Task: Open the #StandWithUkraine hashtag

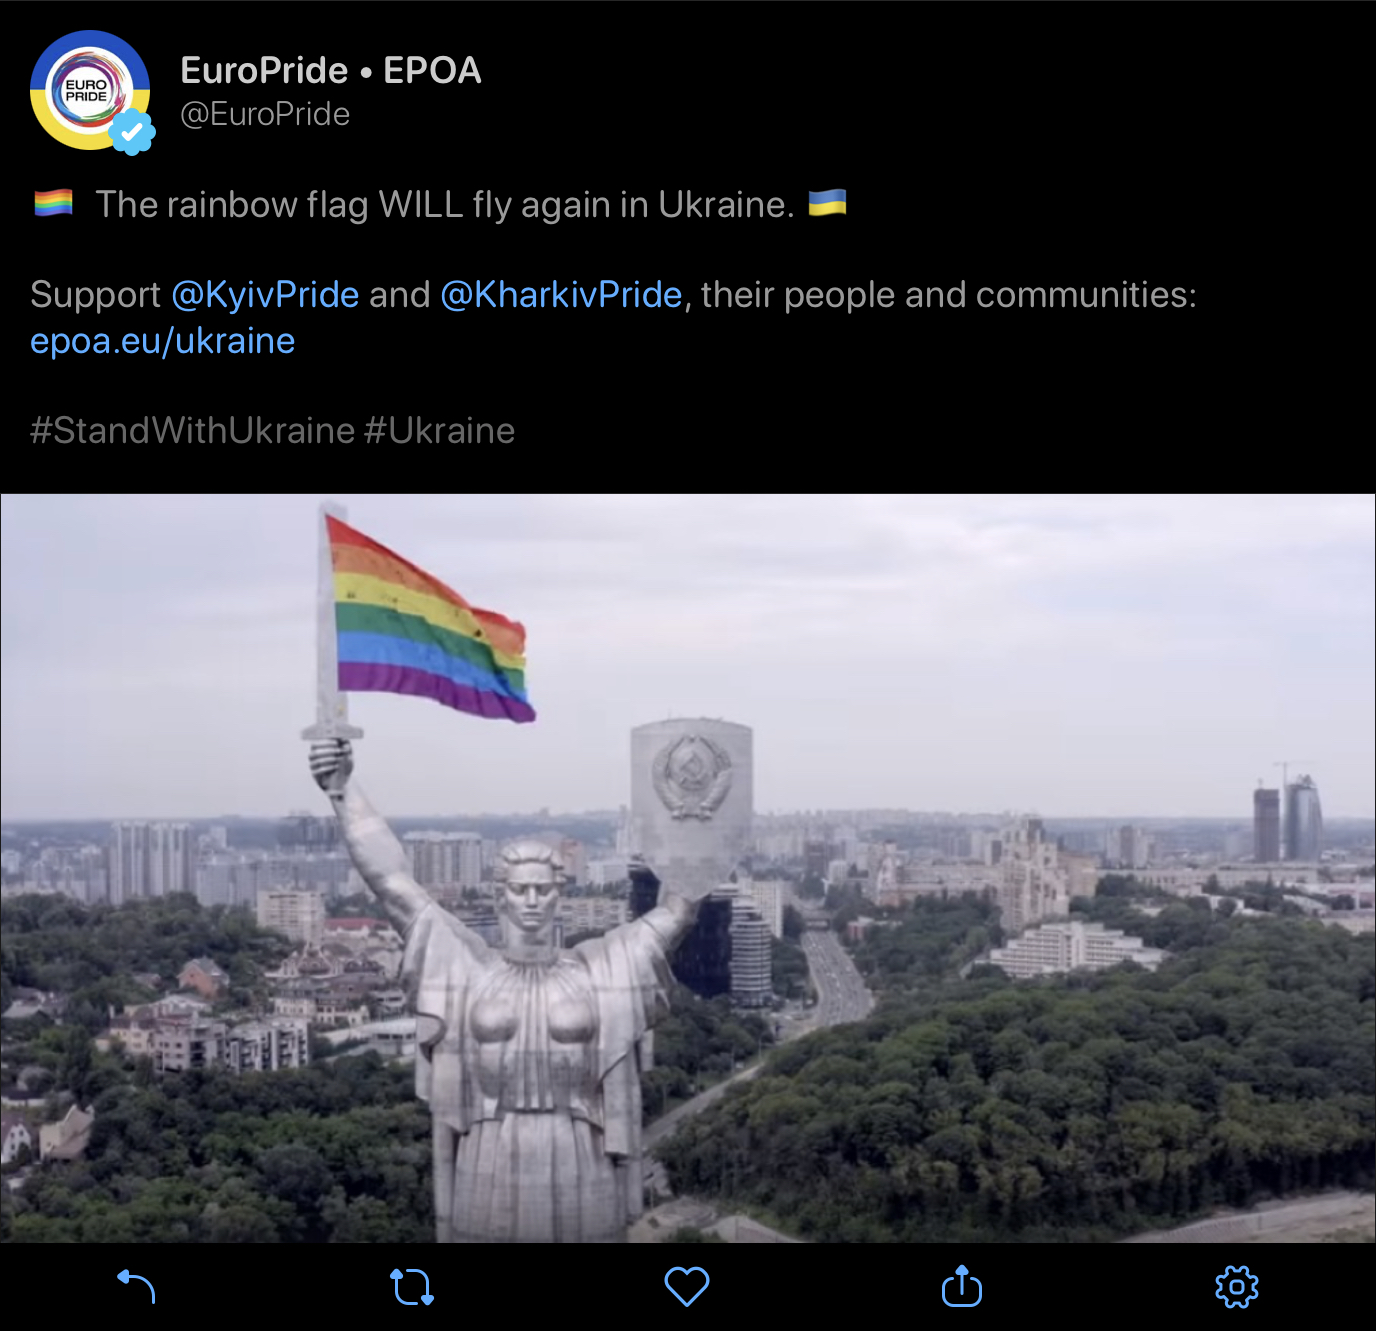Action: point(193,431)
